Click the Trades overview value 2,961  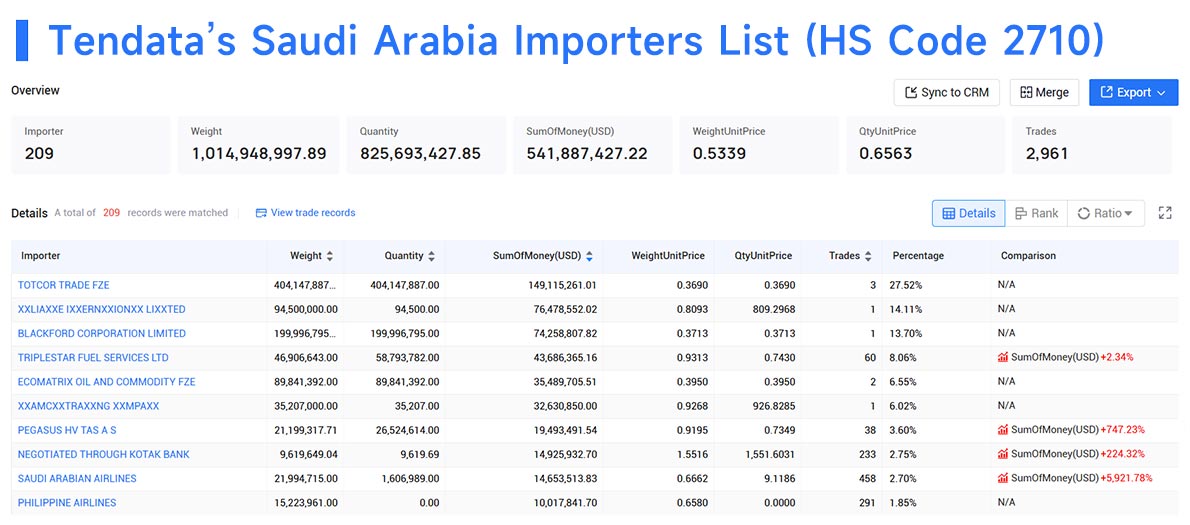(1047, 154)
